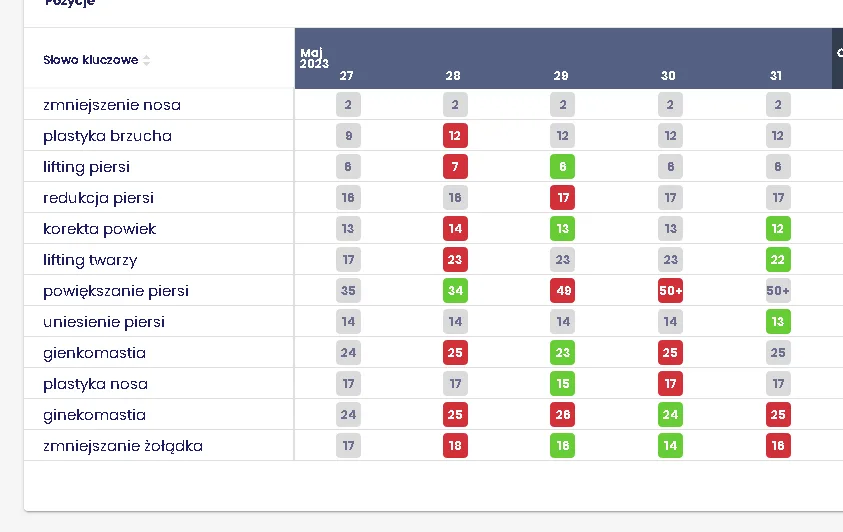Open the zmniejszanie żołądka keyword
The image size is (843, 532).
coord(123,446)
